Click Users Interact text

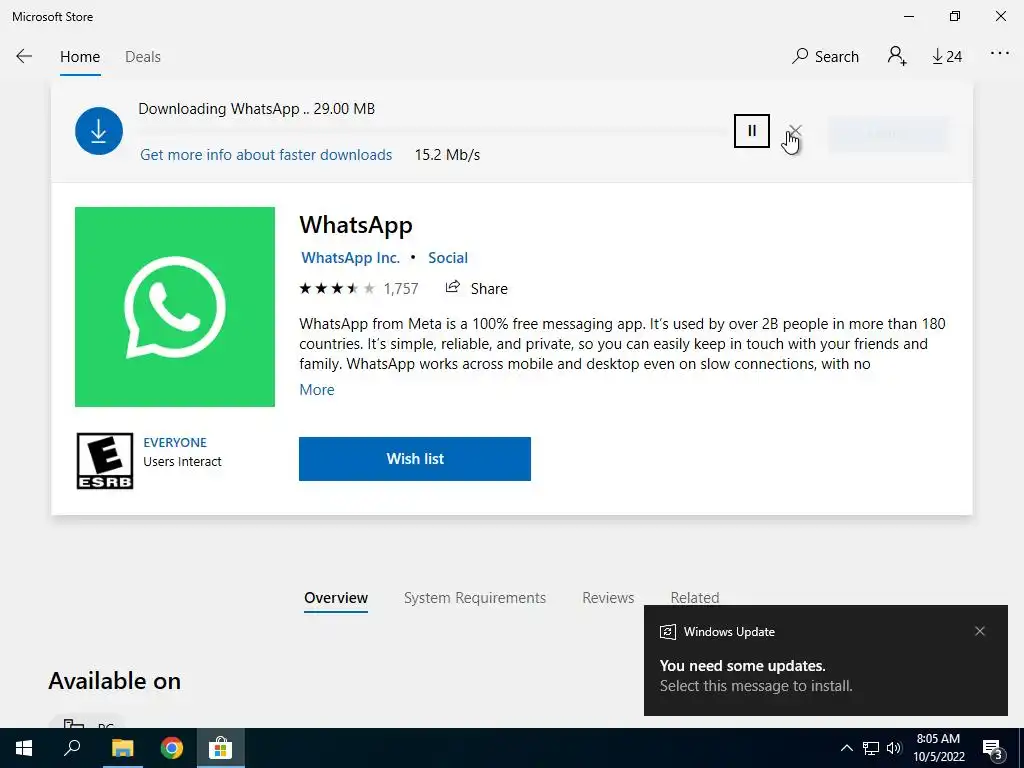(x=182, y=462)
